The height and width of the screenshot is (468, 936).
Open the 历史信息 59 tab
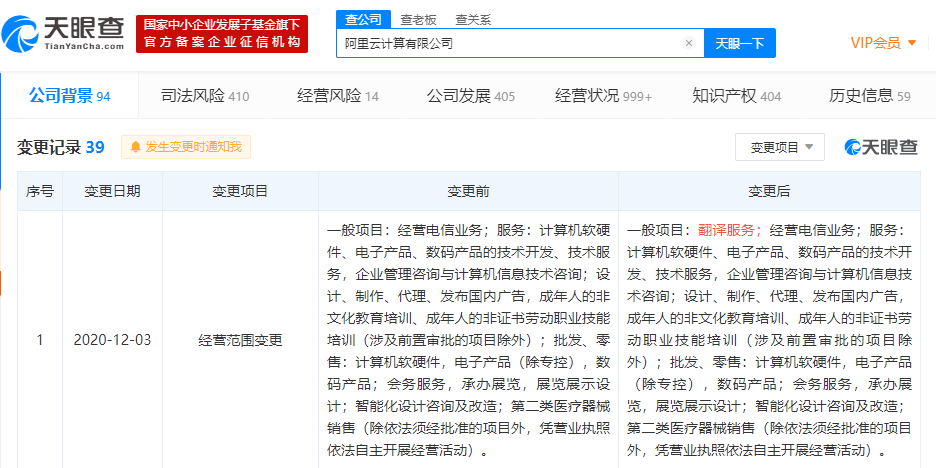(870, 96)
